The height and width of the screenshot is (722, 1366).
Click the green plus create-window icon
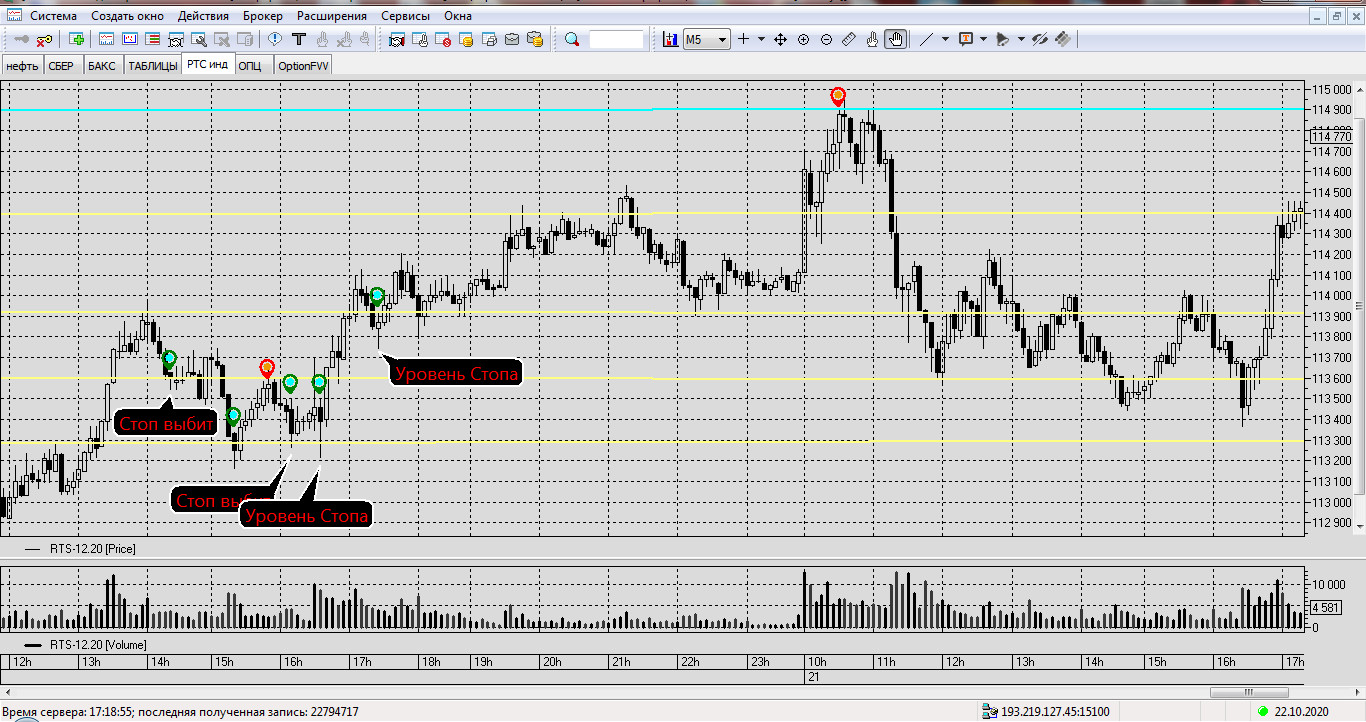pyautogui.click(x=77, y=40)
